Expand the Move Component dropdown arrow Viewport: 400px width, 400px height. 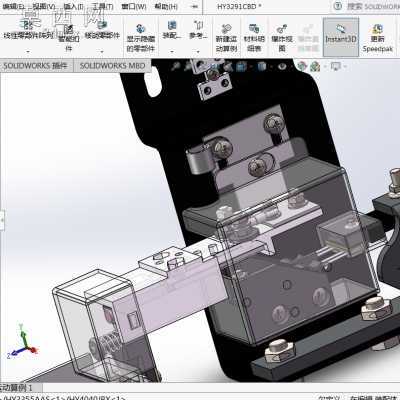point(102,51)
